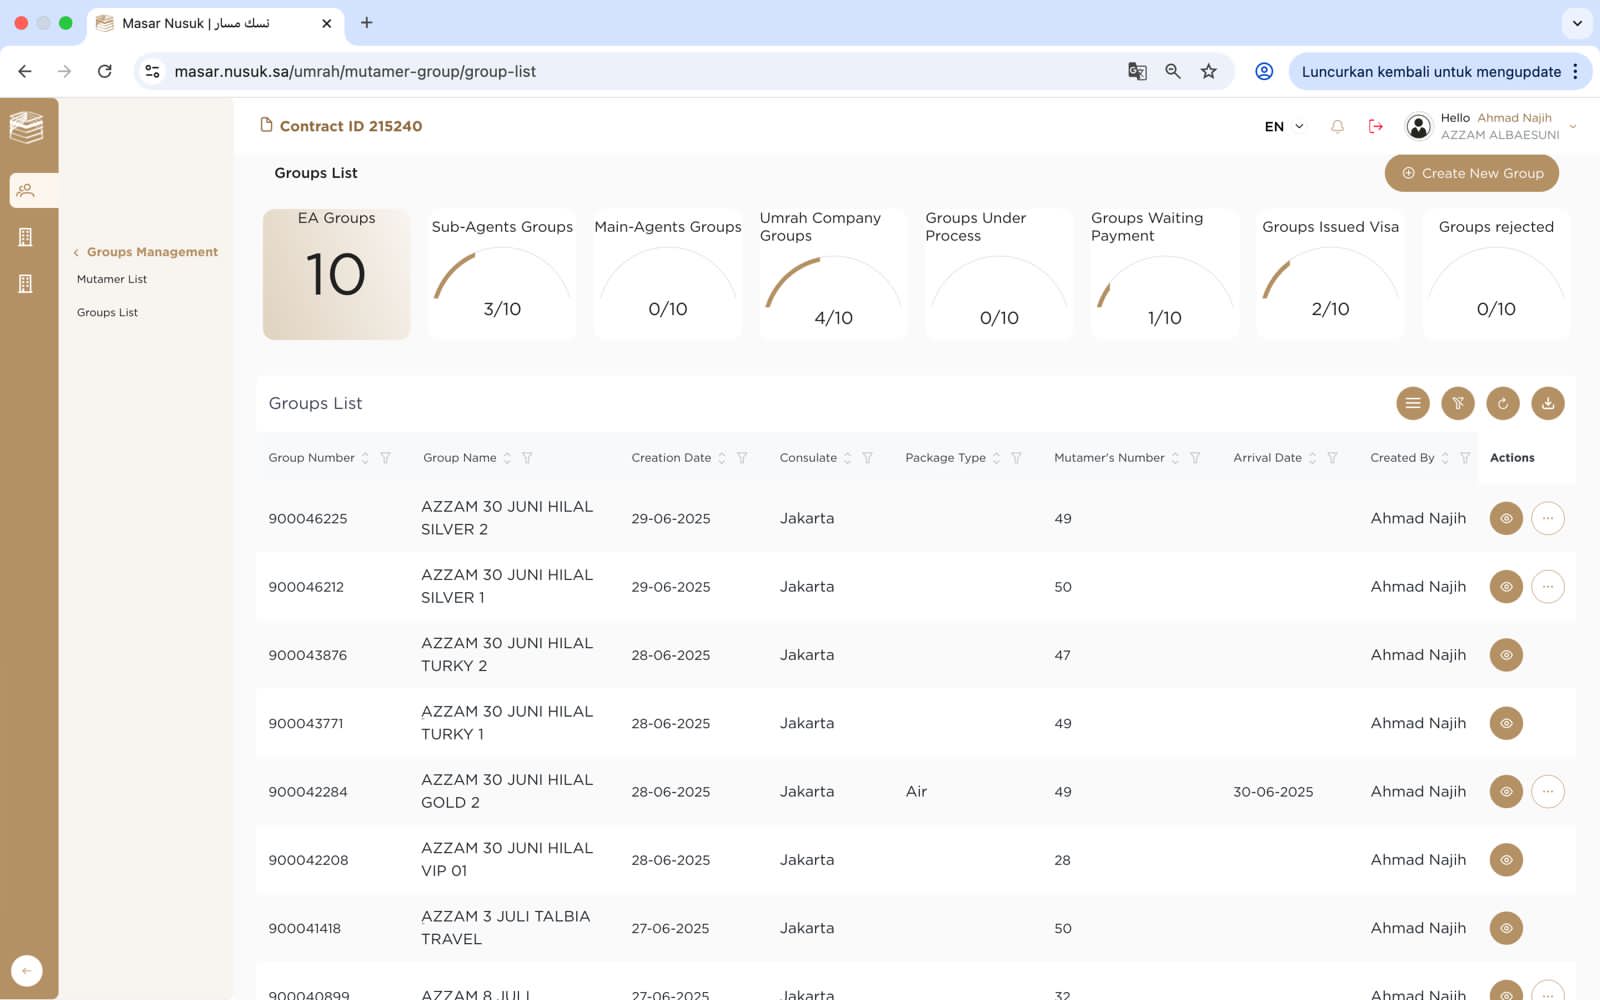Screen dimensions: 1600x1000
Task: Click the download icon in Groups List toolbar
Action: pyautogui.click(x=1547, y=403)
